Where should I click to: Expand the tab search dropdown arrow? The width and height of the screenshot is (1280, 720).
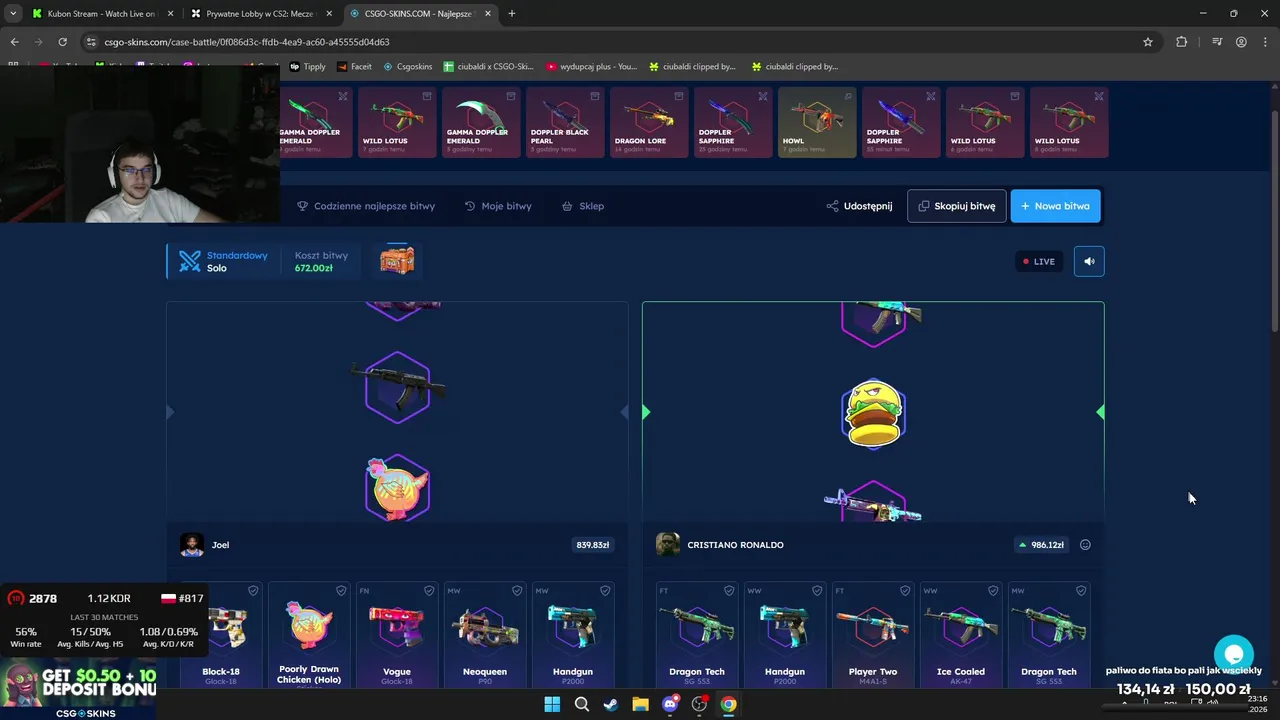(12, 14)
